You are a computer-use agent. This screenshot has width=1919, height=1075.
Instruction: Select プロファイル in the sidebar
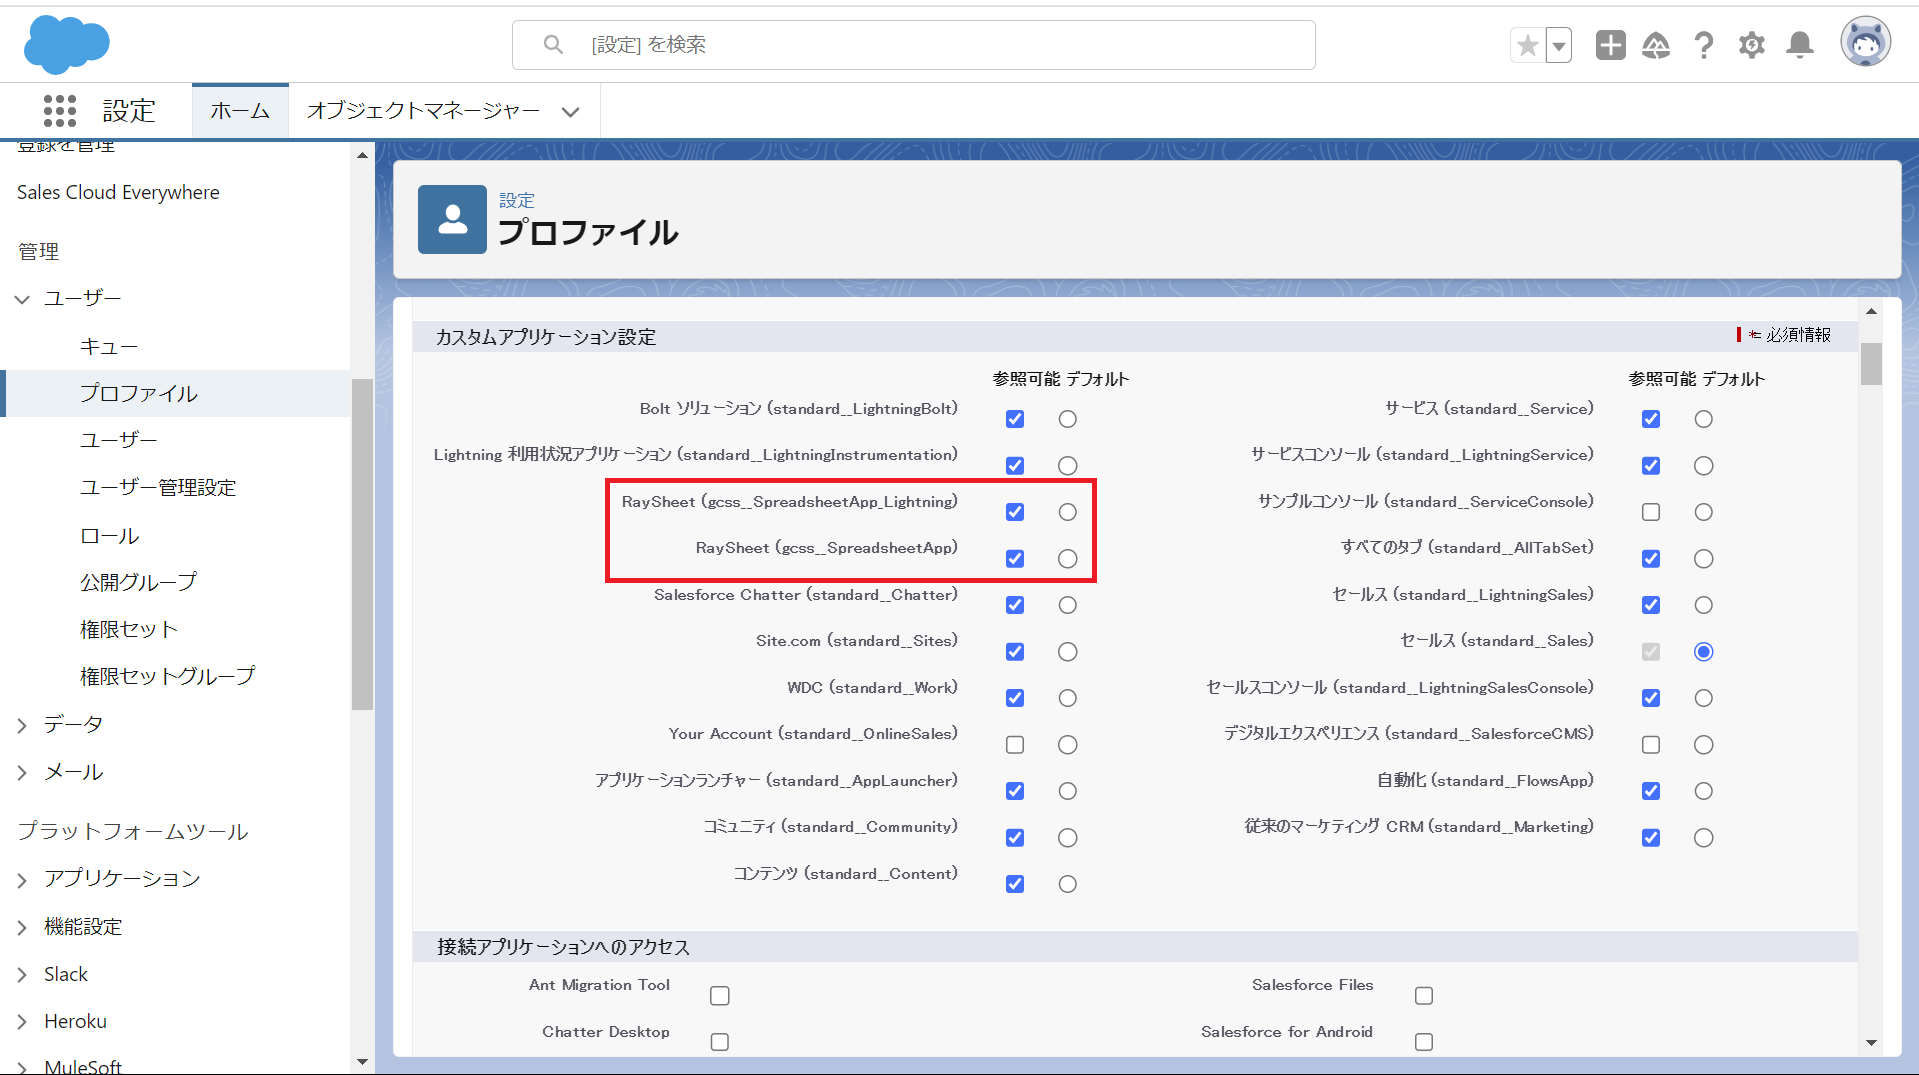pyautogui.click(x=138, y=393)
